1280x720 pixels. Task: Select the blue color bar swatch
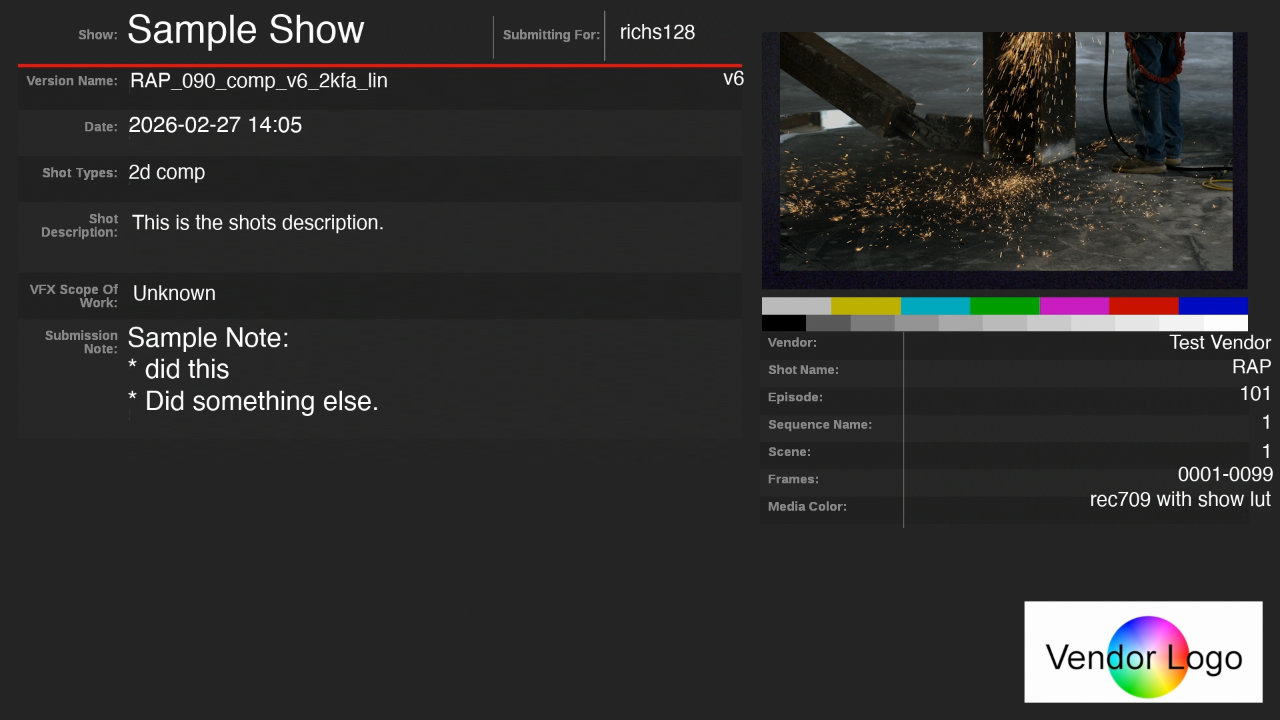pyautogui.click(x=1213, y=306)
